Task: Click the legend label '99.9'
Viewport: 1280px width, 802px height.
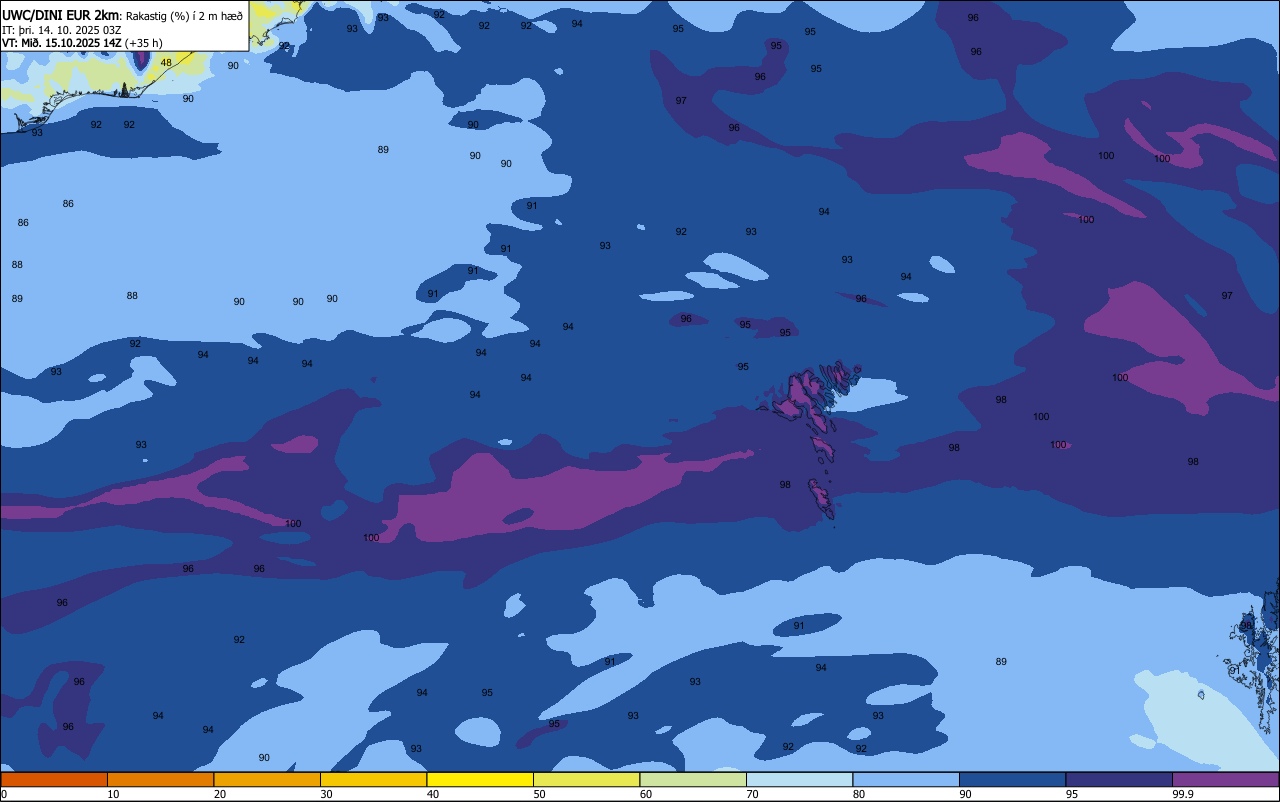Action: [1184, 794]
